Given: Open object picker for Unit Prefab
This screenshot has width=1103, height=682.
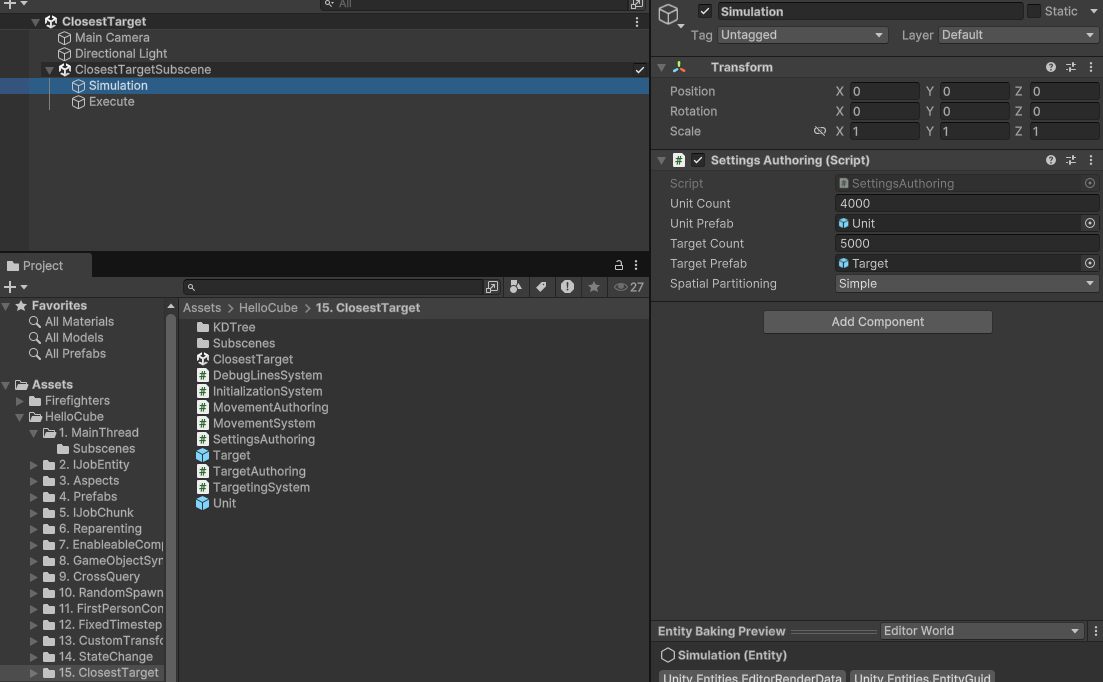Looking at the screenshot, I should (x=1090, y=224).
